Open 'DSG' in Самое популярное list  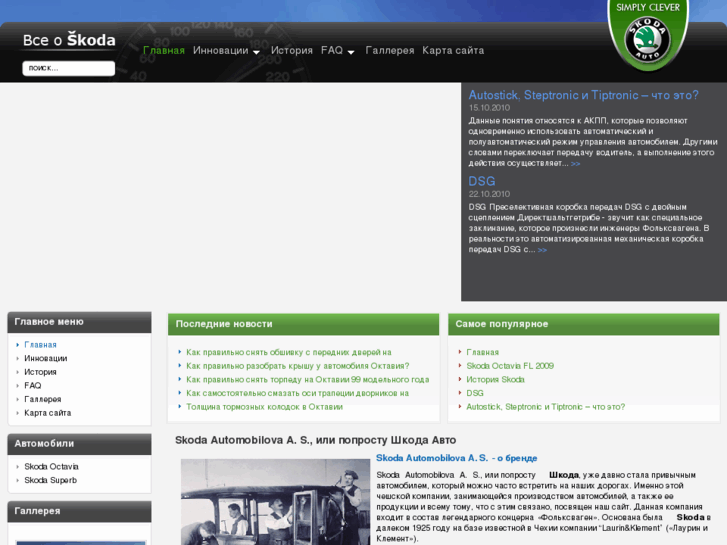click(475, 393)
